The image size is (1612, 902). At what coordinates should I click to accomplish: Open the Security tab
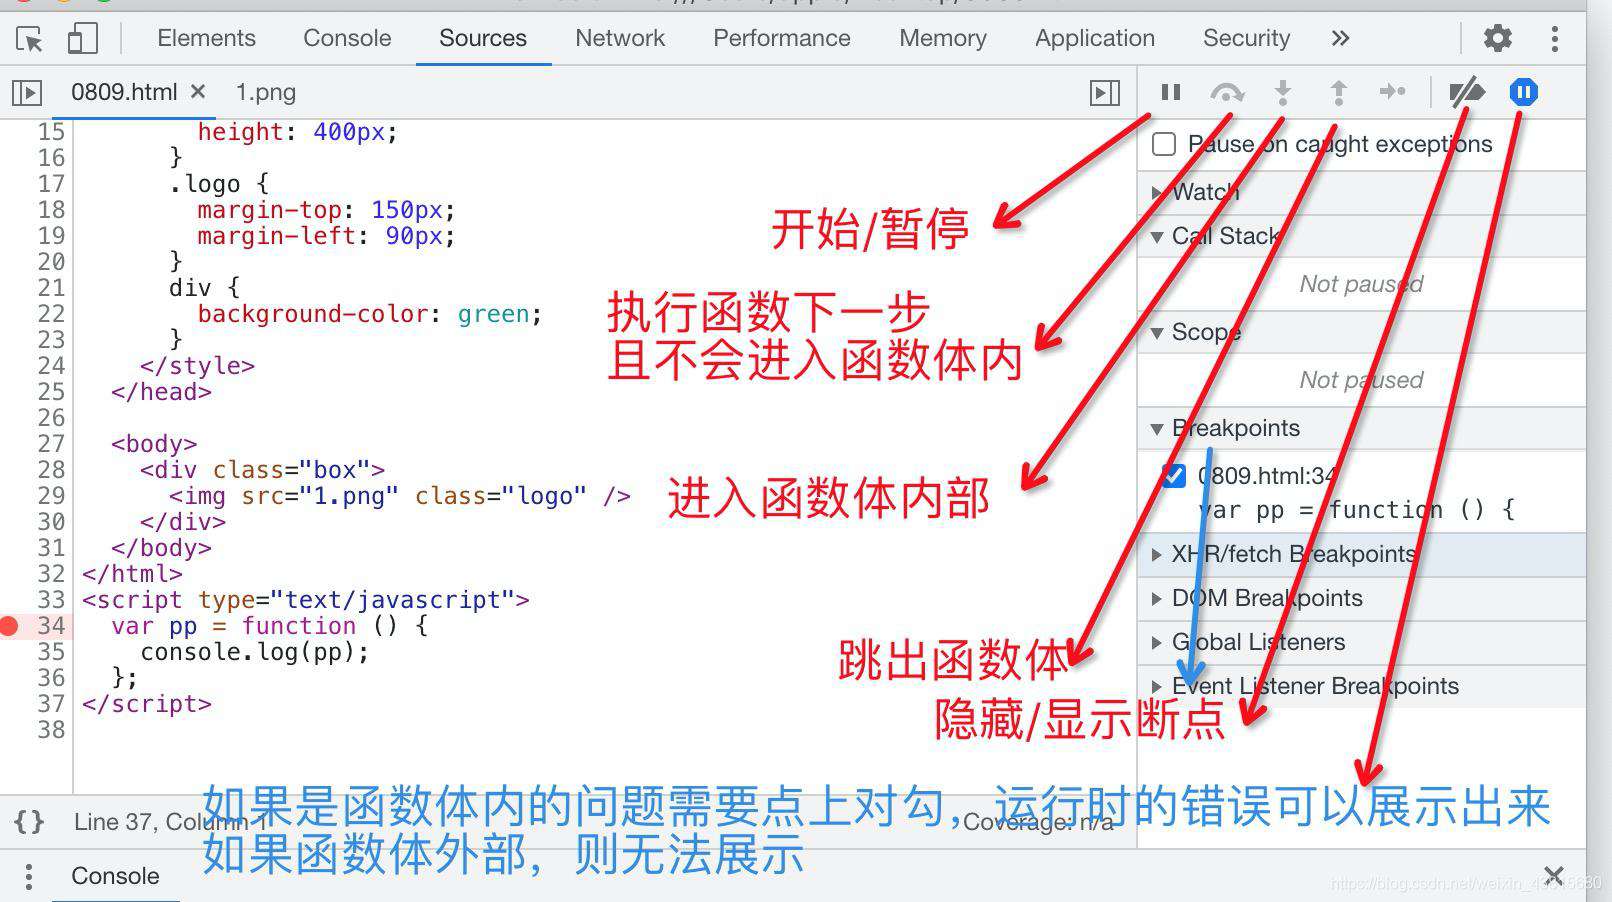click(1246, 38)
